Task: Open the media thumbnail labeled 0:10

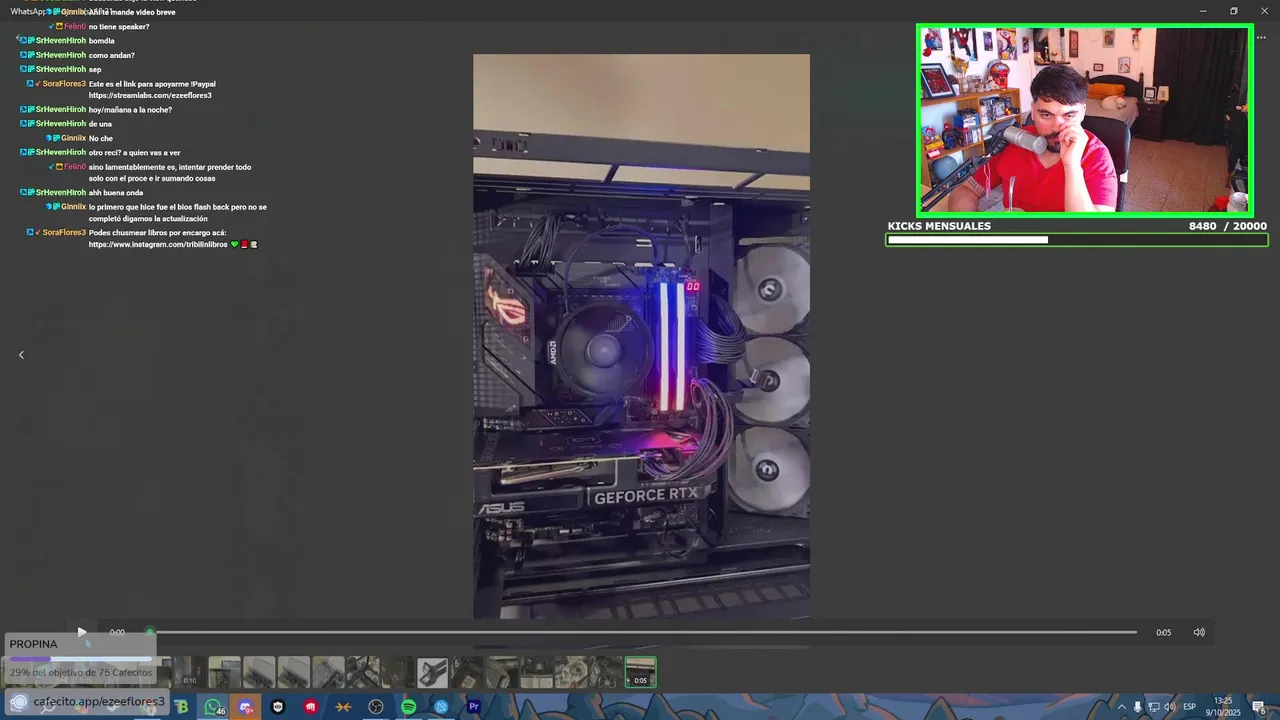Action: point(189,672)
